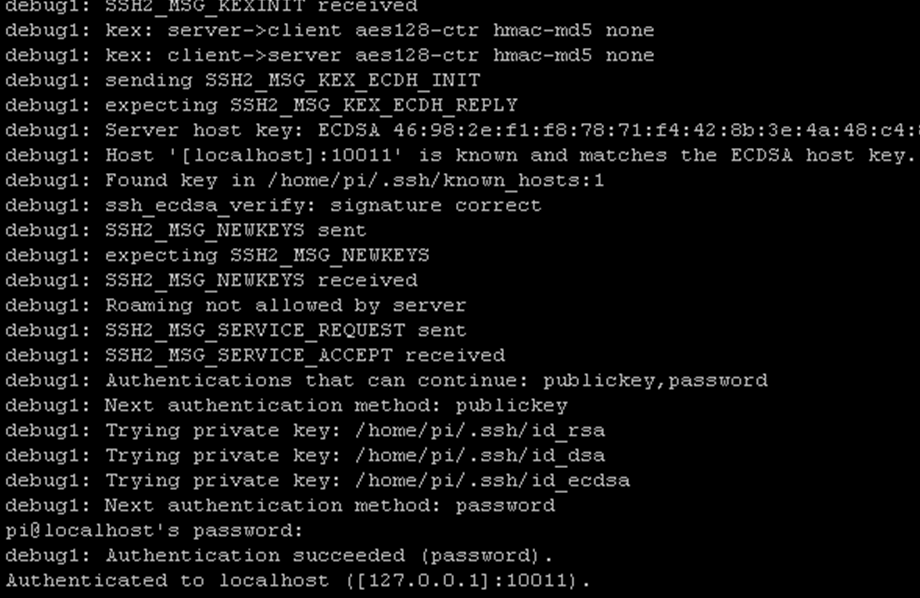Click the '/home/pi/.ssh/known_hosts:1' path text
Screen dimensions: 920x598
436,181
